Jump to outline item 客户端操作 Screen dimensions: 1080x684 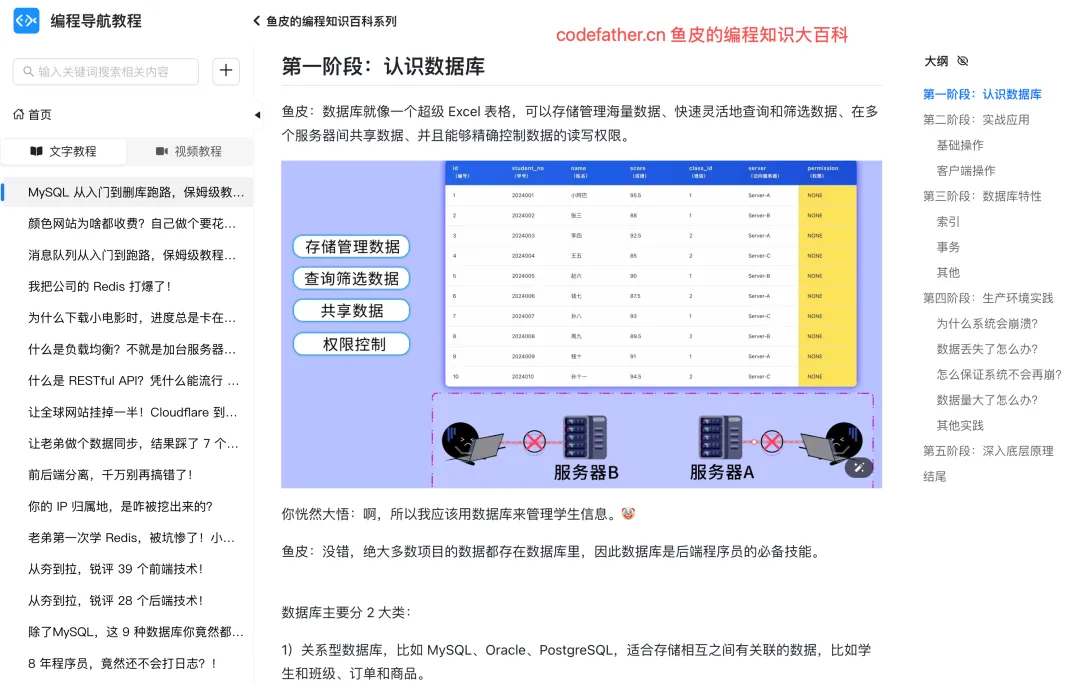(966, 171)
